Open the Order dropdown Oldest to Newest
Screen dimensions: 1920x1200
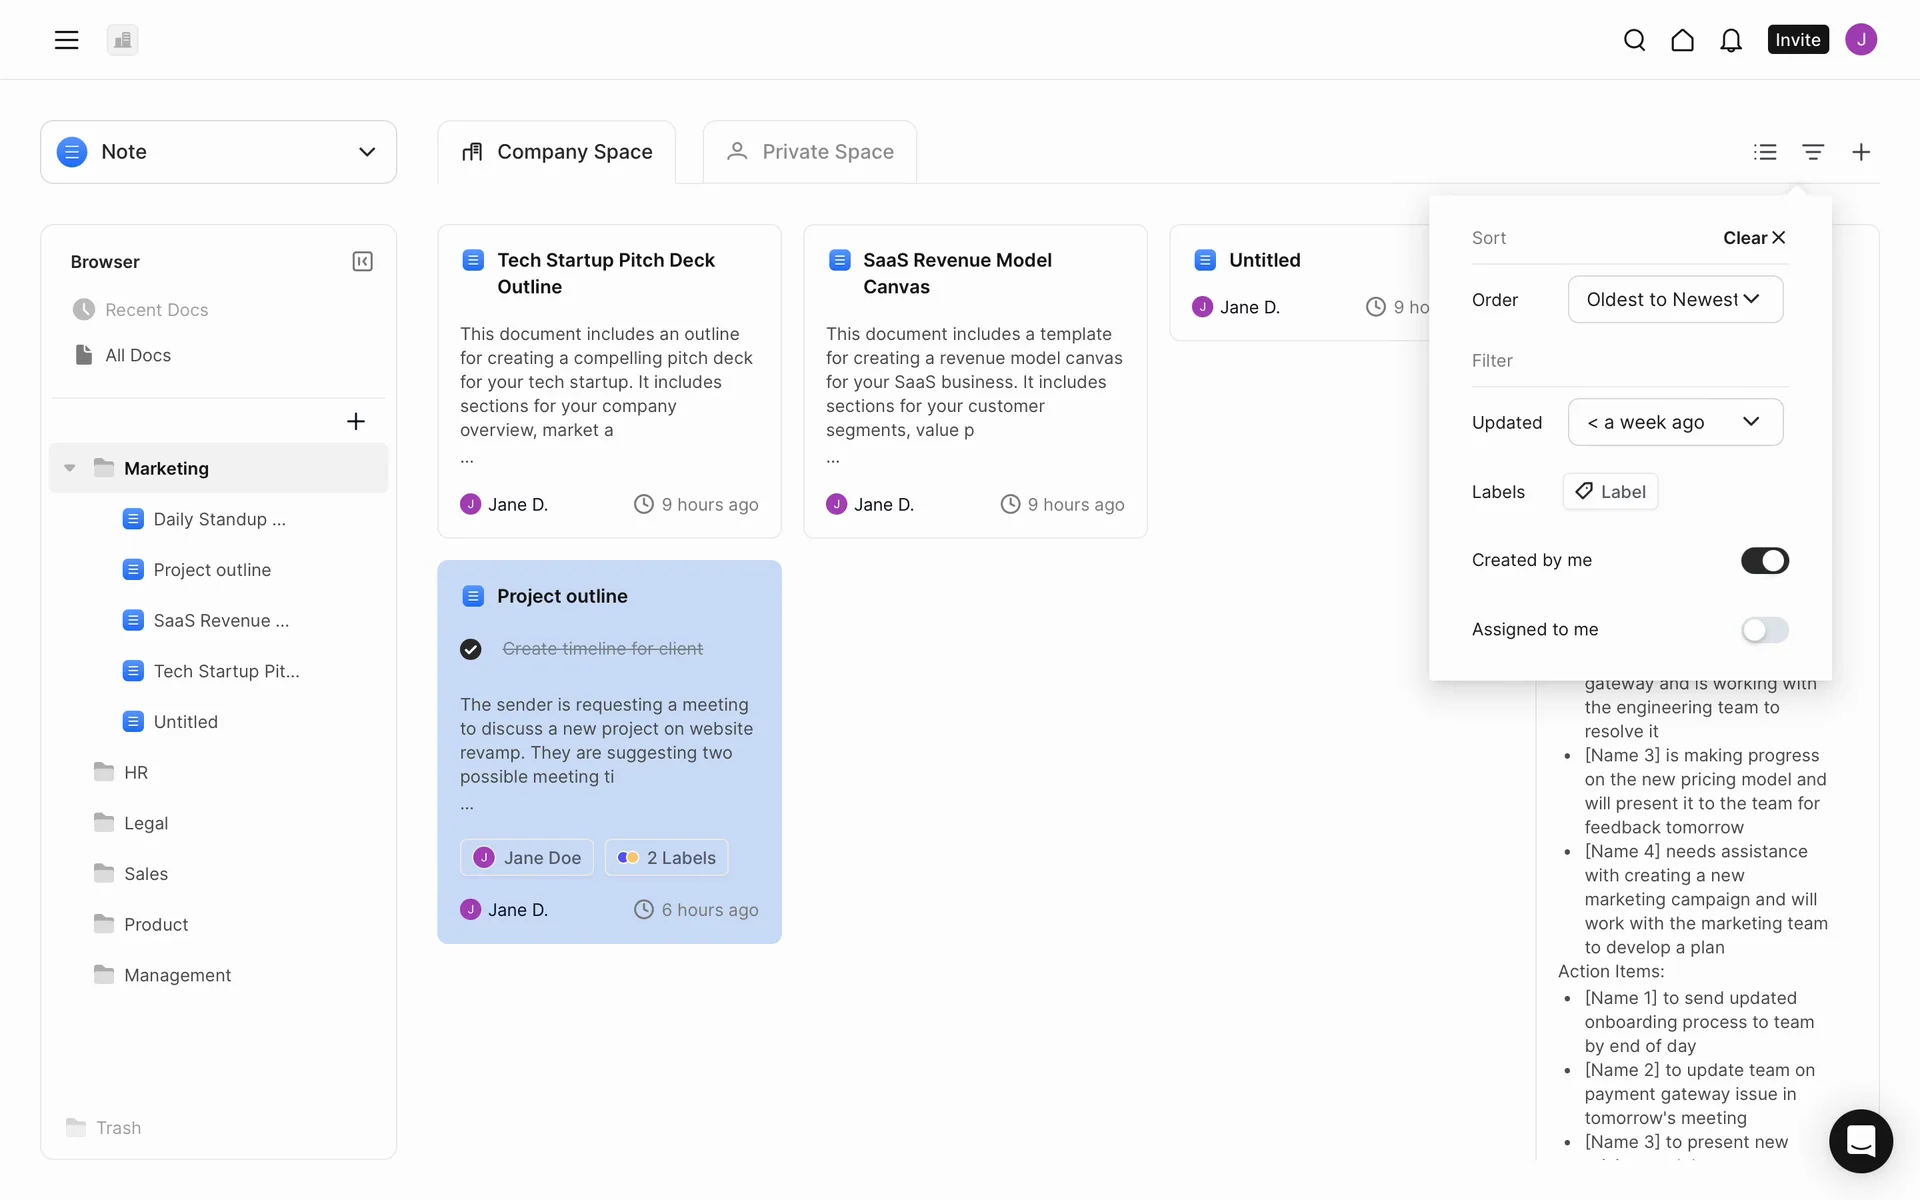pyautogui.click(x=1675, y=299)
